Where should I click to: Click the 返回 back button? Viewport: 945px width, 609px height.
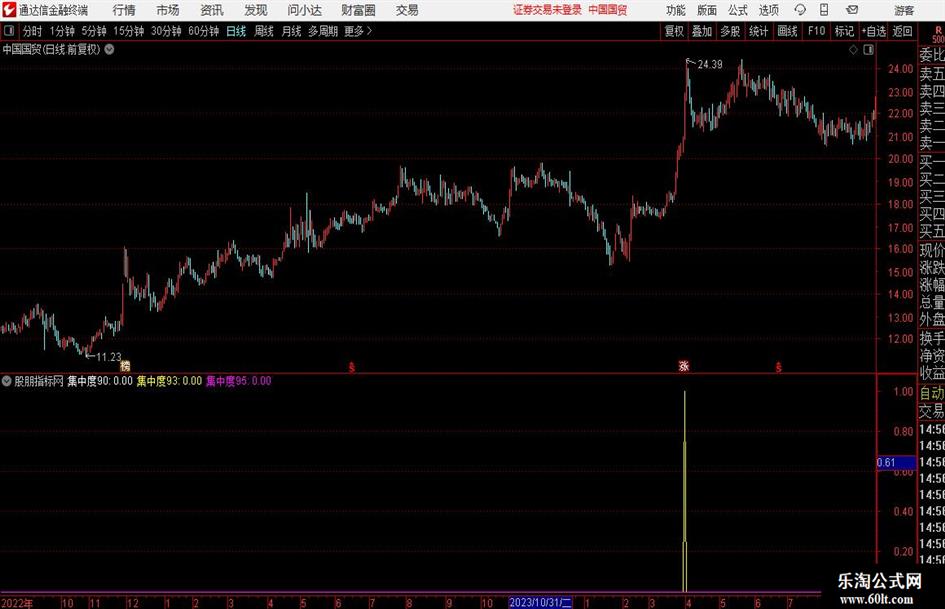[x=902, y=31]
